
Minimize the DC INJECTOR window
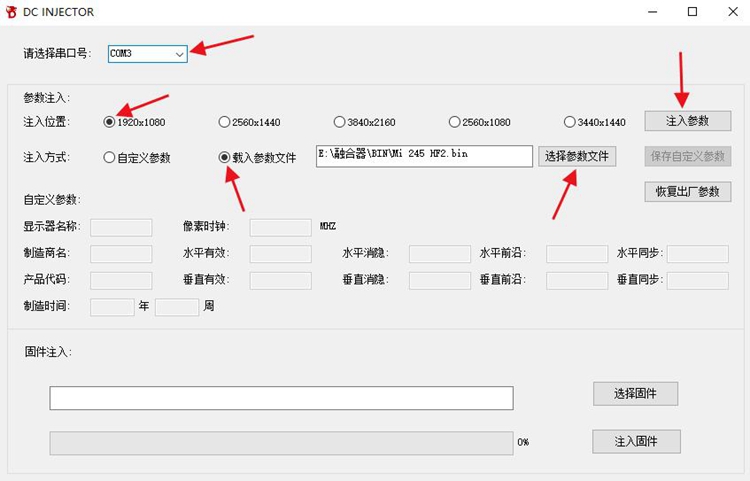tap(652, 12)
